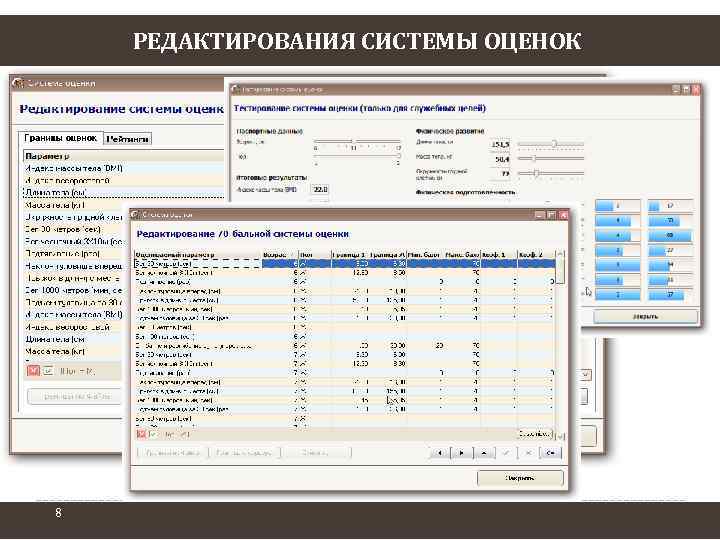
Task: Click the body length field showing 151,5
Action: pyautogui.click(x=500, y=144)
